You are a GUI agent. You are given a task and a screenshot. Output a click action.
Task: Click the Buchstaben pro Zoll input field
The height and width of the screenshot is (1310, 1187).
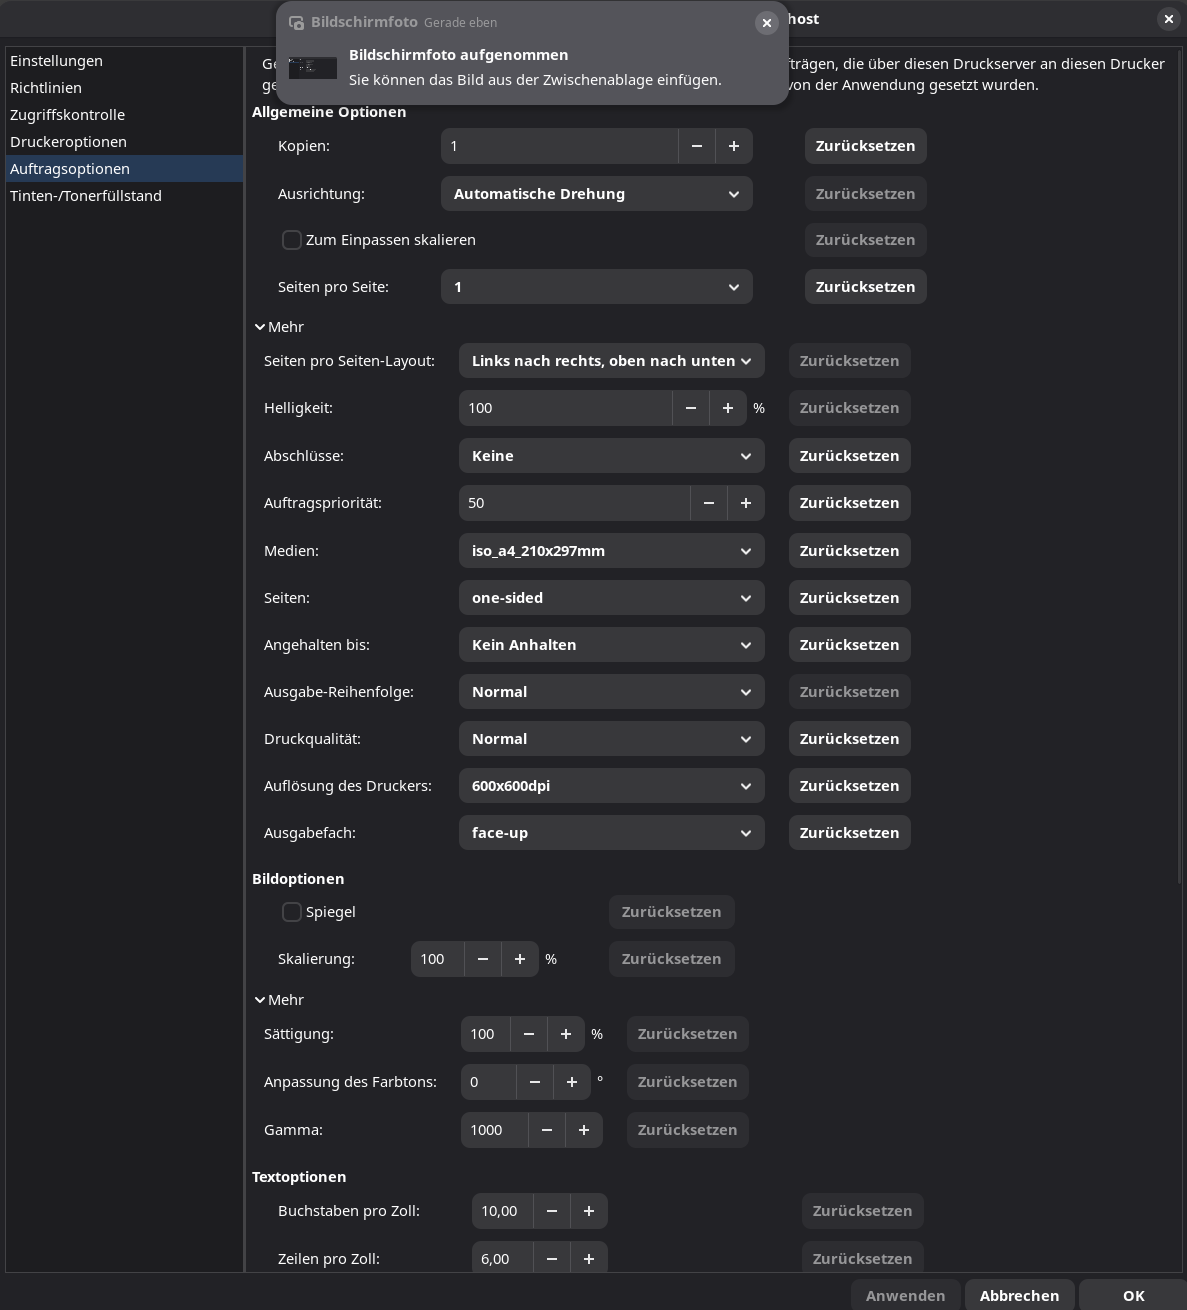tap(501, 1211)
